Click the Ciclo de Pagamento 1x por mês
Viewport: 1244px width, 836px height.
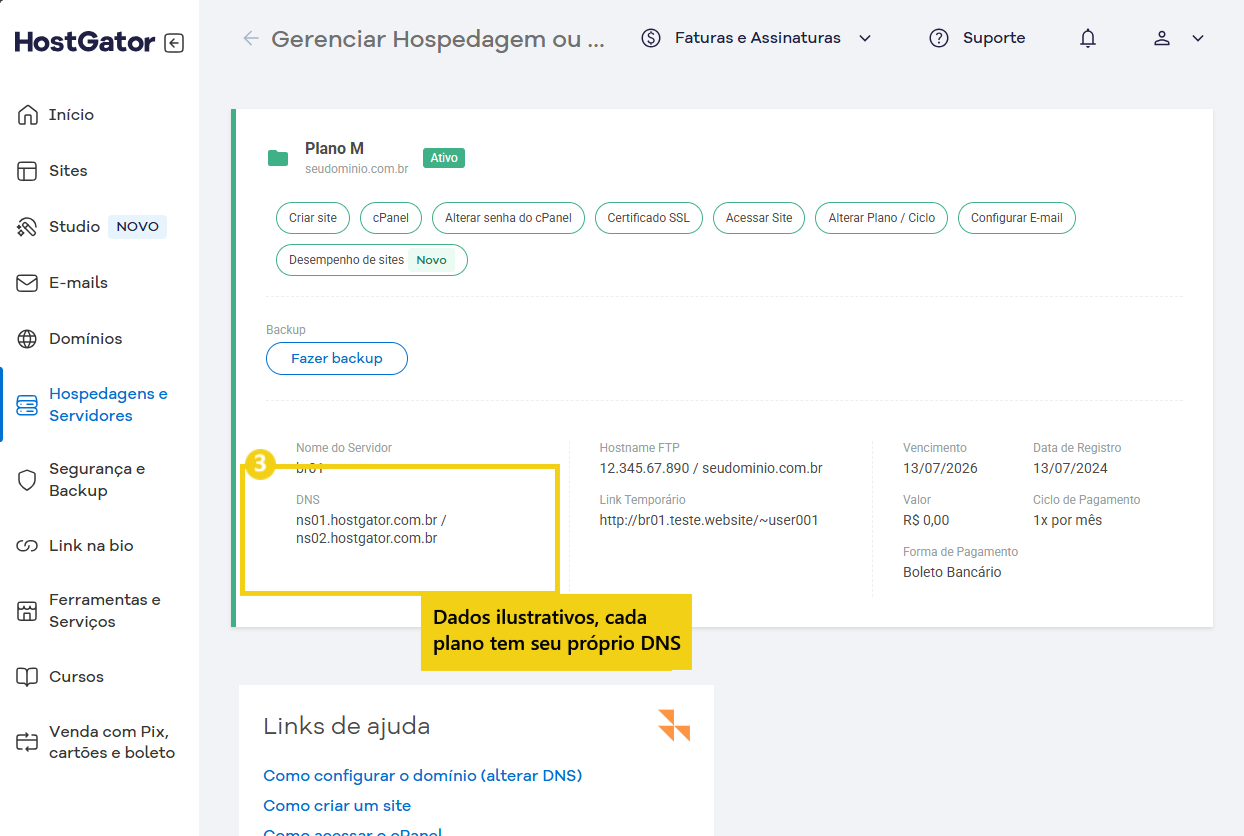[1067, 520]
